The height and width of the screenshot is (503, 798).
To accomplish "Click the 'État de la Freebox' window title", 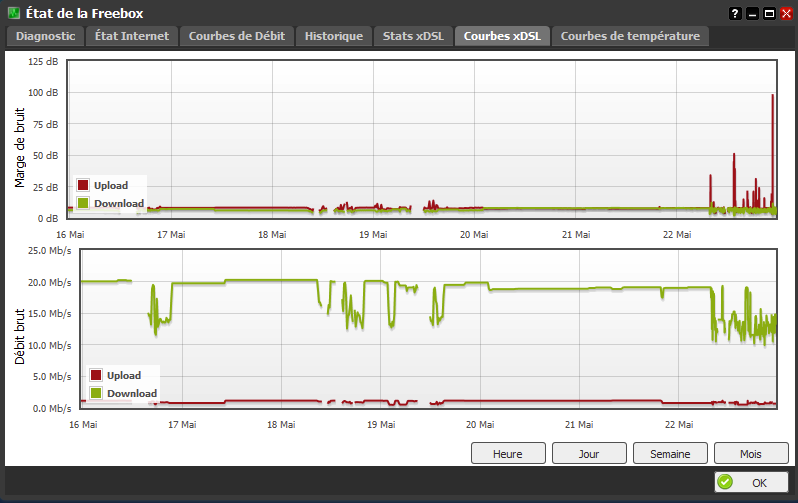I will (84, 13).
